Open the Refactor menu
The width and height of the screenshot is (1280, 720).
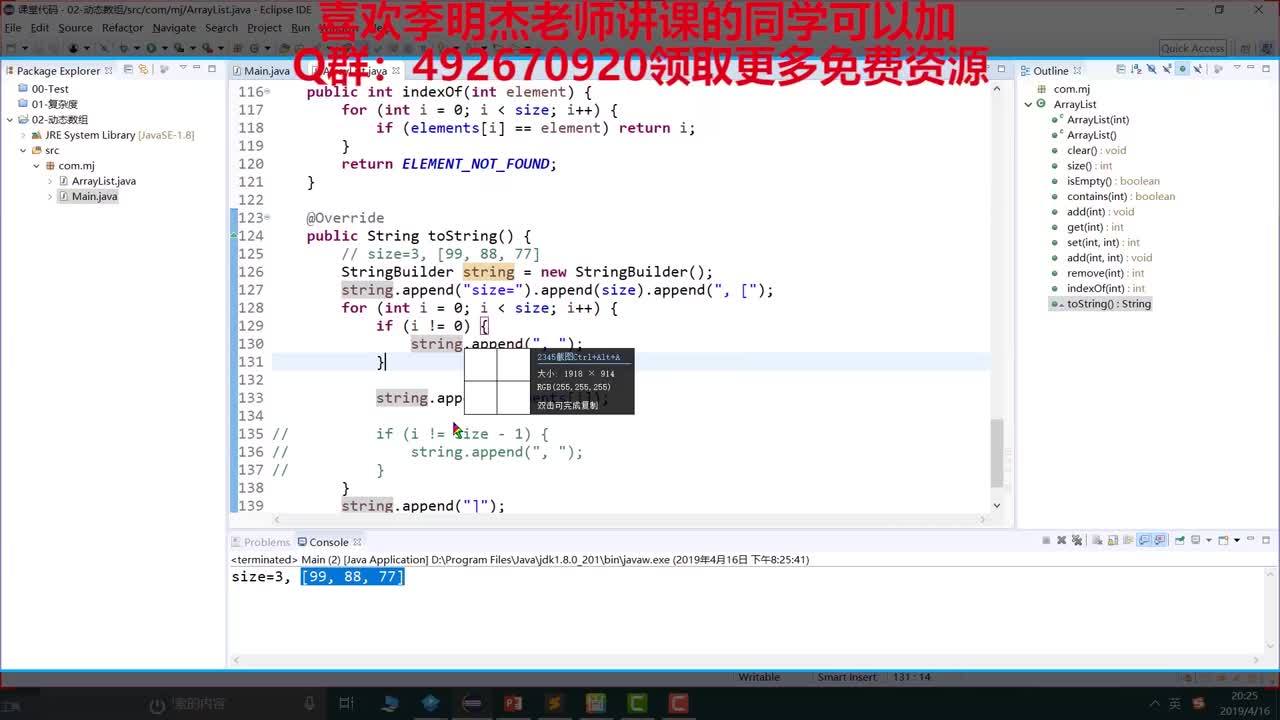point(122,28)
